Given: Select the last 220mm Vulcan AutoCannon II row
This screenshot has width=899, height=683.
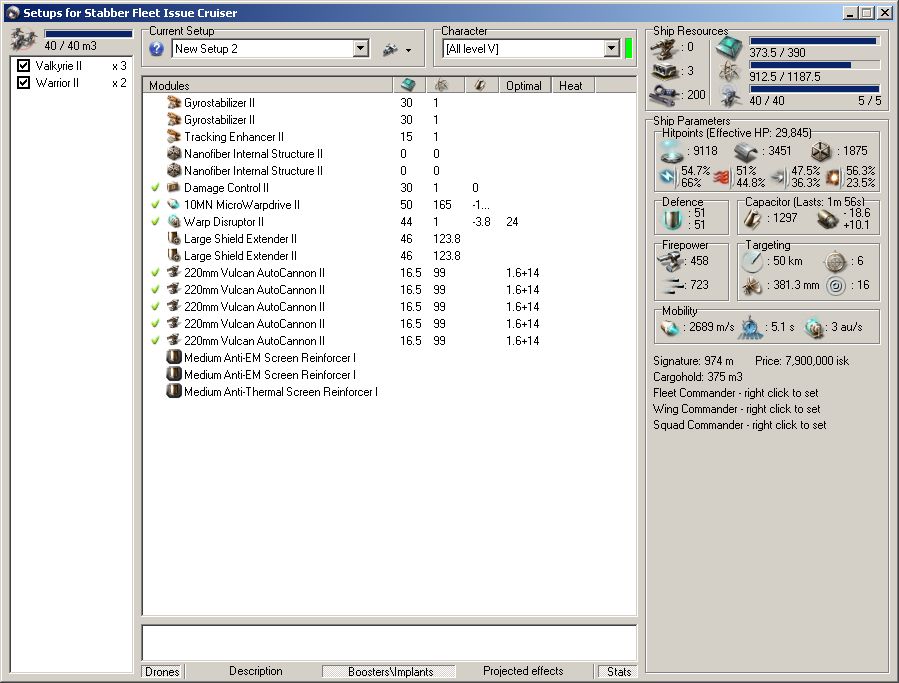Looking at the screenshot, I should pos(389,341).
